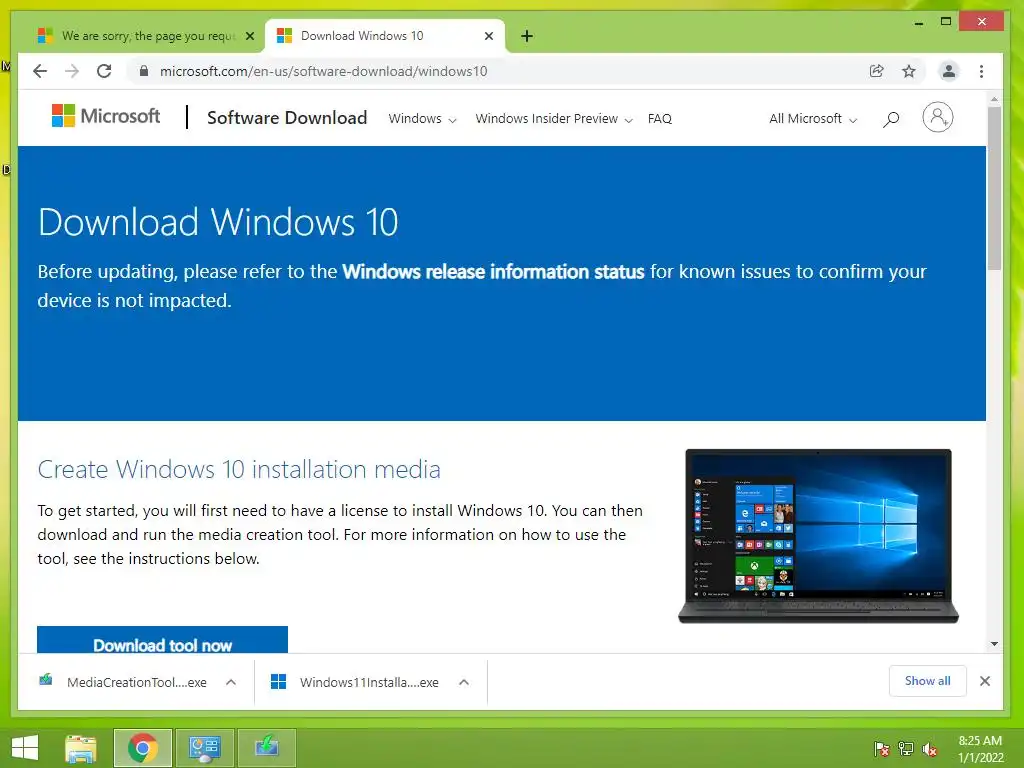Open the Chrome three-dot menu
The height and width of the screenshot is (768, 1024).
981,71
